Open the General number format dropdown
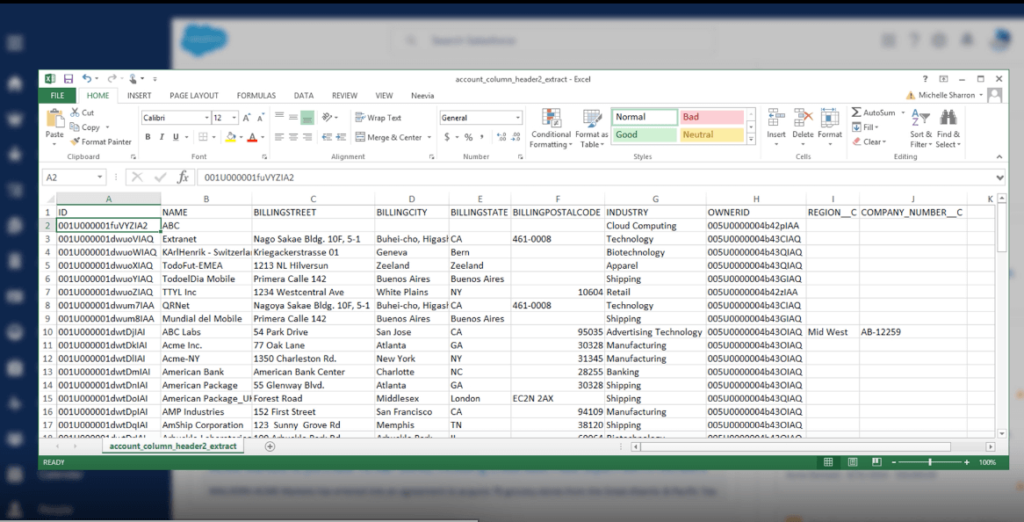 coord(519,118)
